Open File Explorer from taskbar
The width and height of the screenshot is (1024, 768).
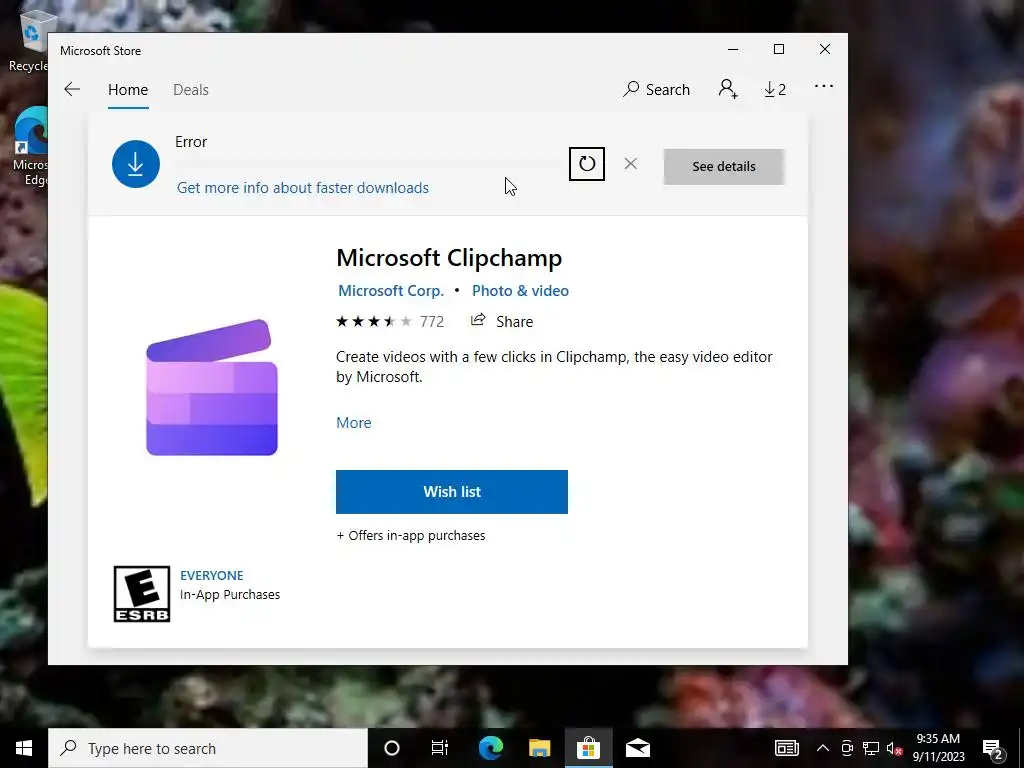pyautogui.click(x=539, y=748)
